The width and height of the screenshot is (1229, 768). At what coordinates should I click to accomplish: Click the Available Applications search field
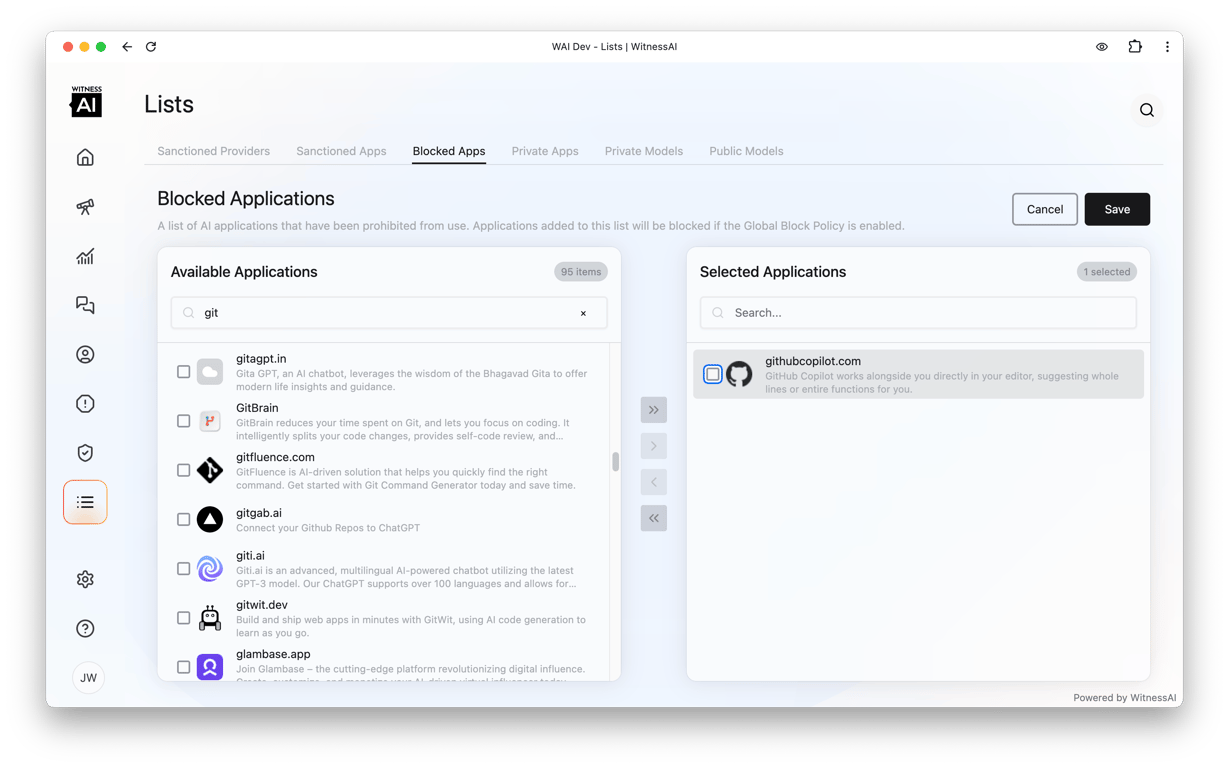click(389, 313)
